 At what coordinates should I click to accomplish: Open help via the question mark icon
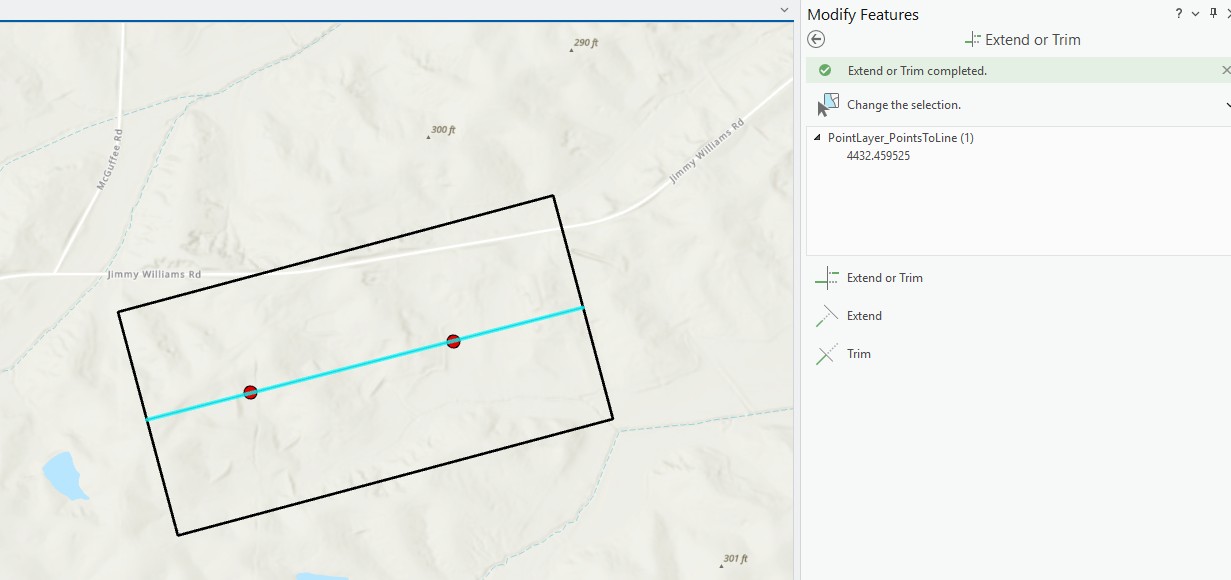click(1178, 14)
